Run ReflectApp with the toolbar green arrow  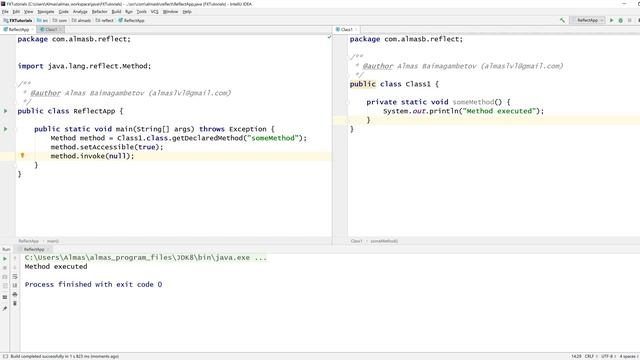611,20
